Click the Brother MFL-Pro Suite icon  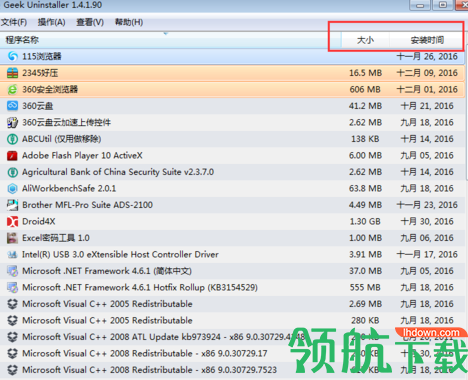pyautogui.click(x=12, y=205)
